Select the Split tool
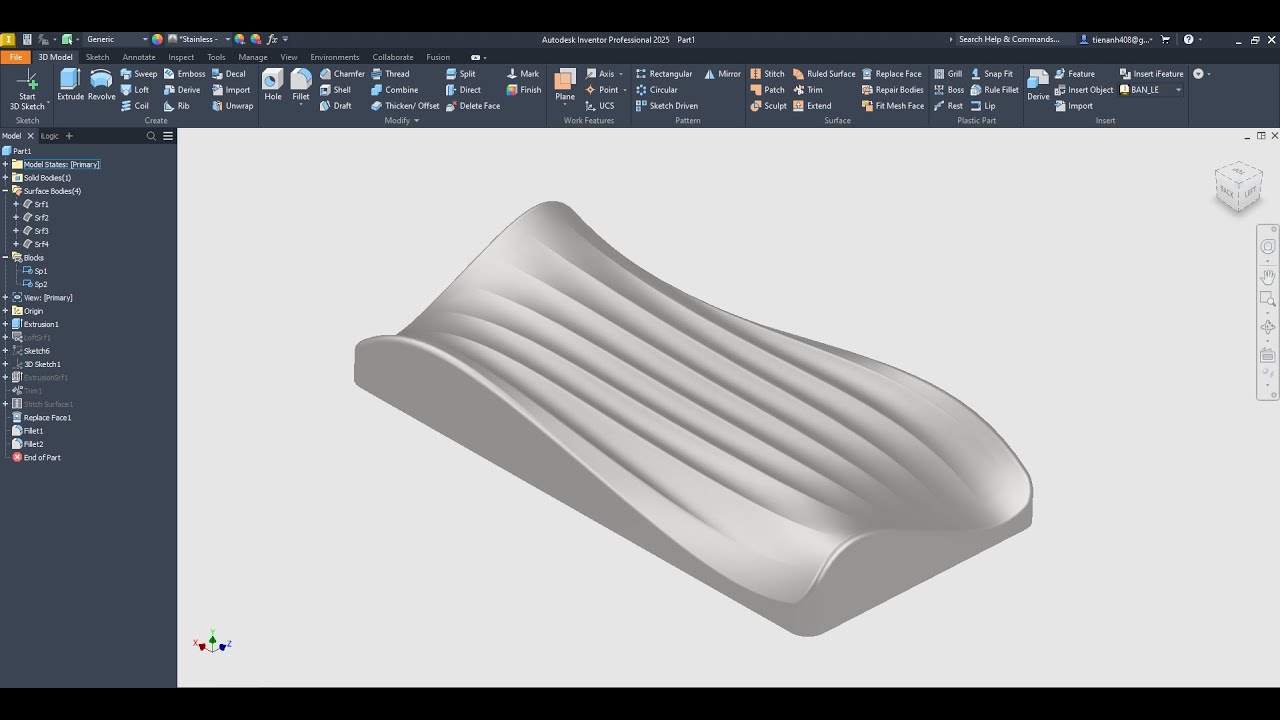 pyautogui.click(x=461, y=74)
